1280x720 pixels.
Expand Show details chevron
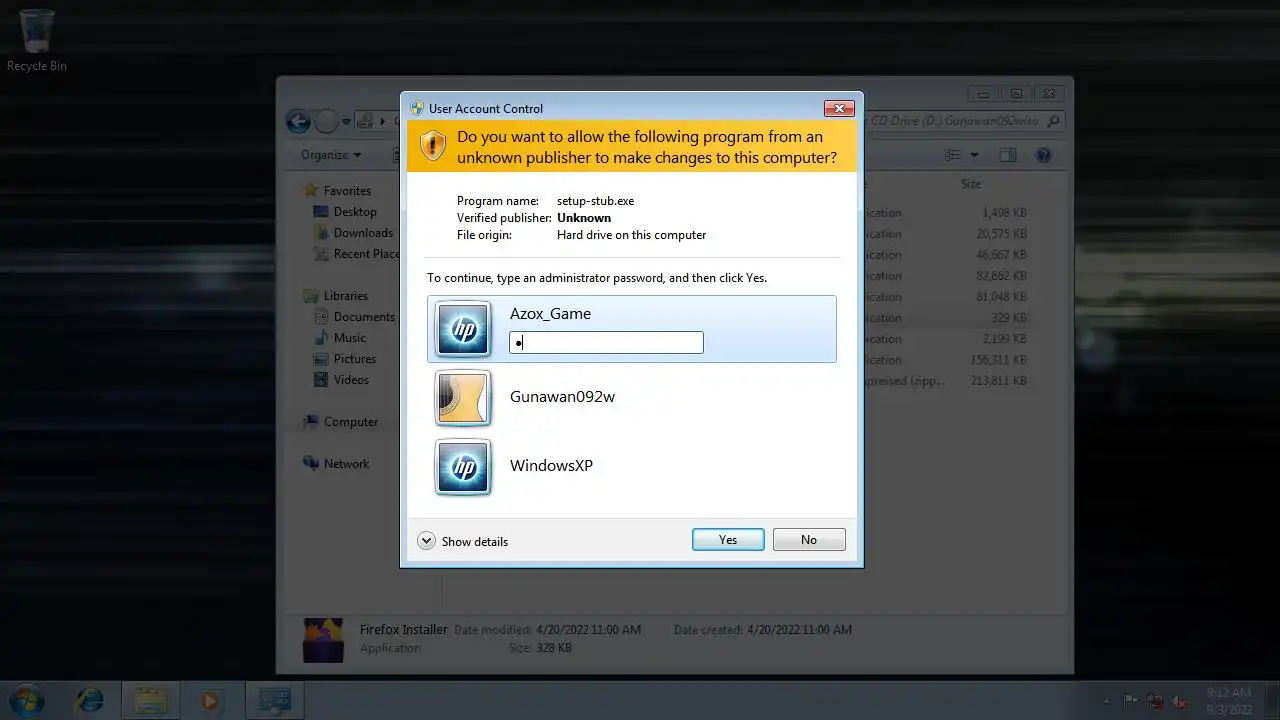(426, 541)
